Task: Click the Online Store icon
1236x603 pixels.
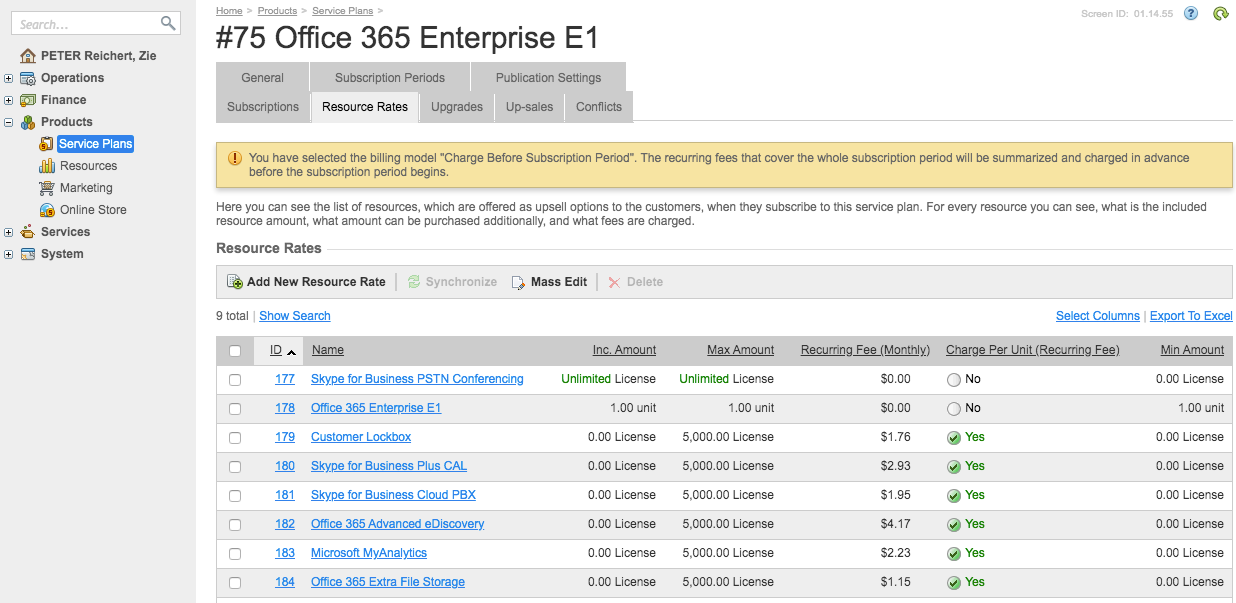Action: (x=46, y=210)
